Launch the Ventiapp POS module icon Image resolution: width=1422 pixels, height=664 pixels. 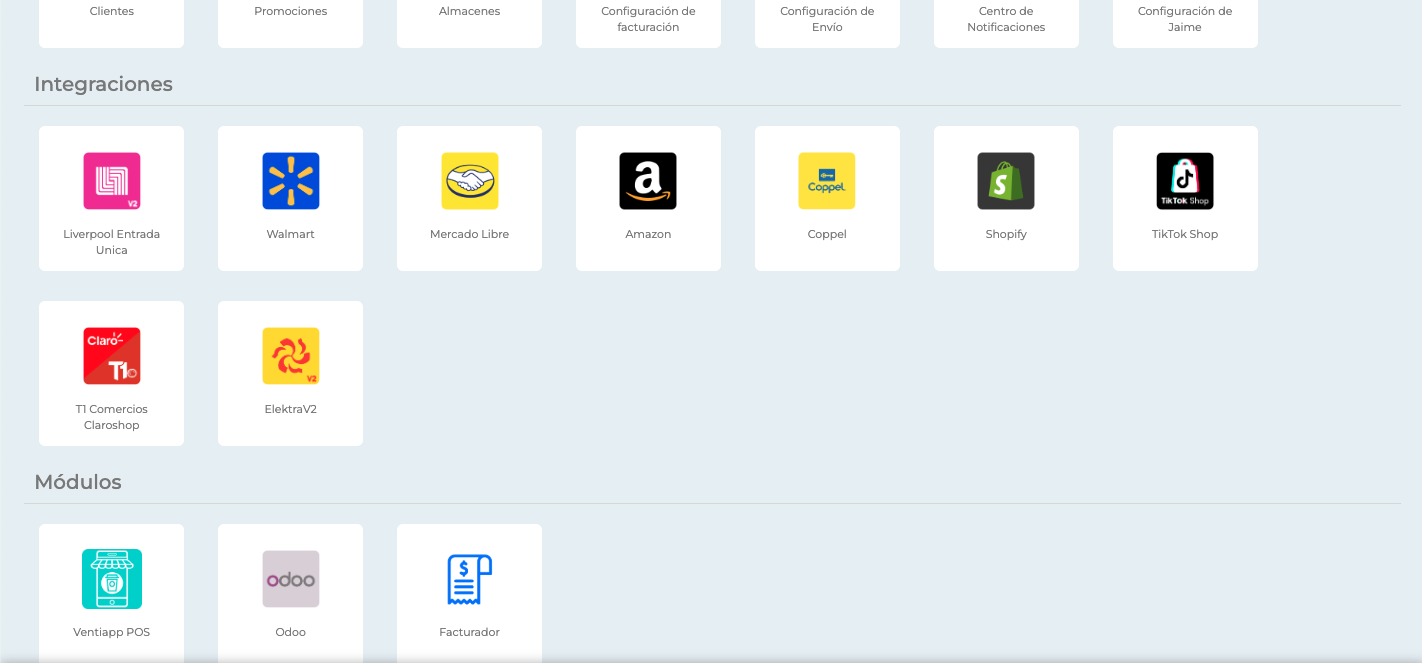pos(111,579)
